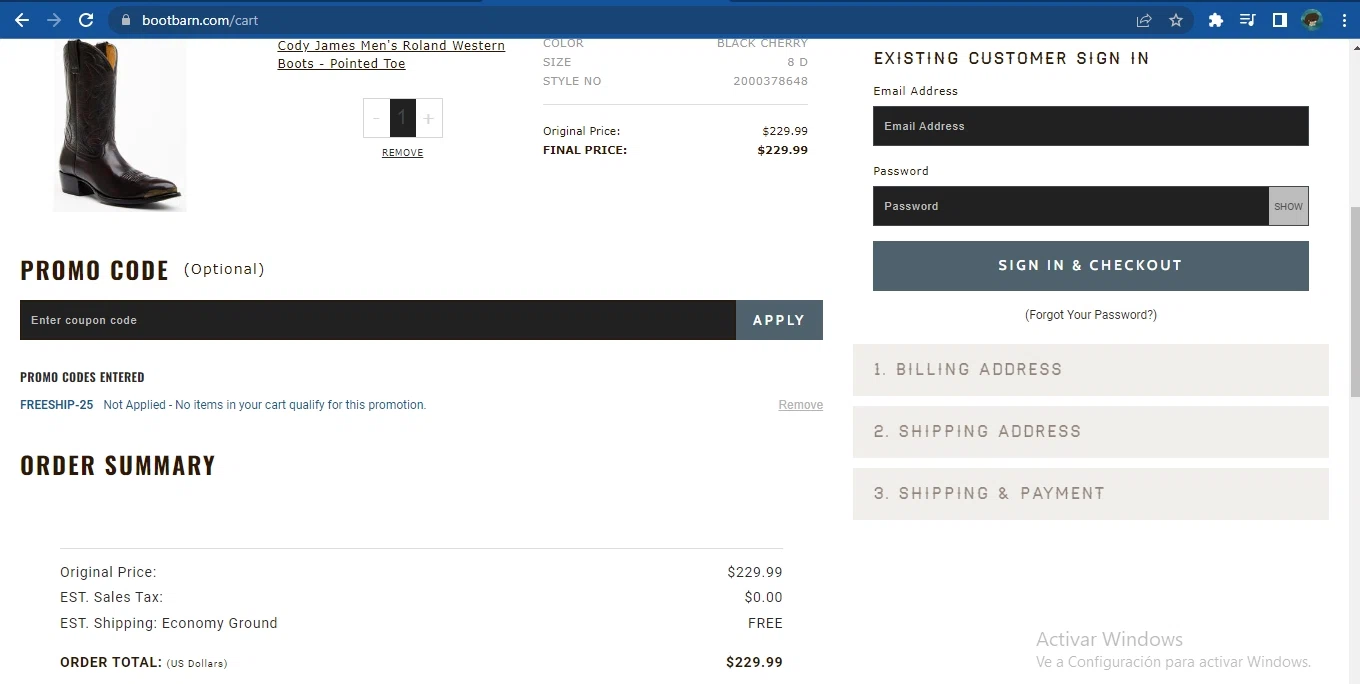Click the profile avatar icon
The image size is (1360, 684).
tap(1312, 20)
